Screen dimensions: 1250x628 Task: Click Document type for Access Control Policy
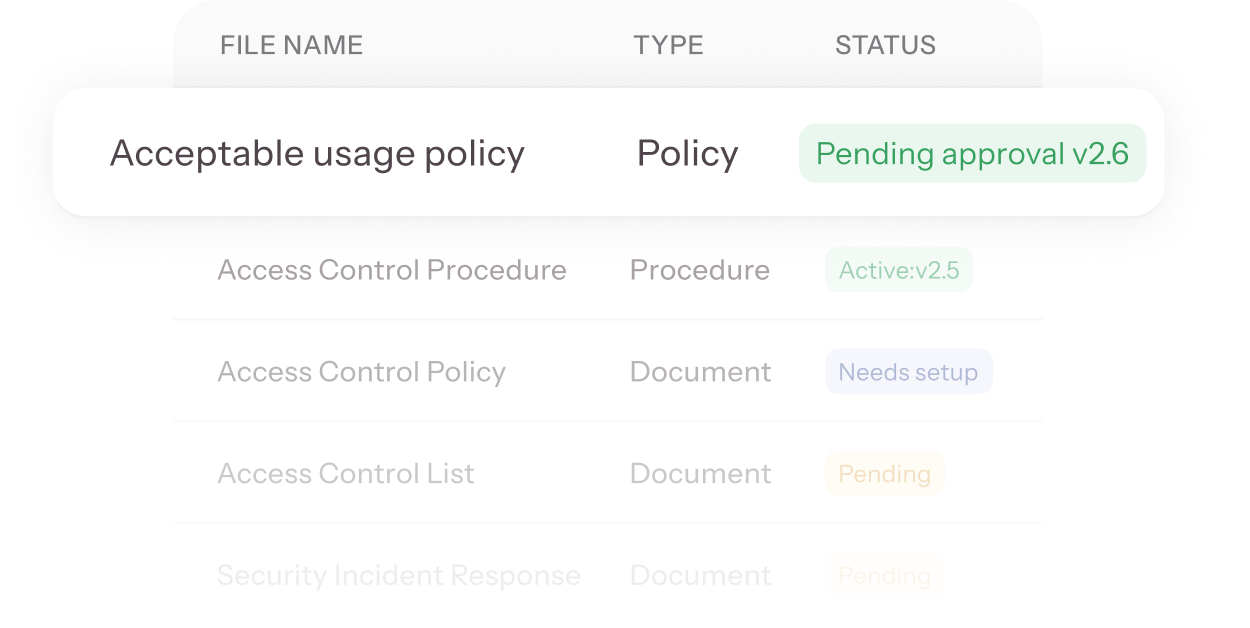pyautogui.click(x=700, y=372)
